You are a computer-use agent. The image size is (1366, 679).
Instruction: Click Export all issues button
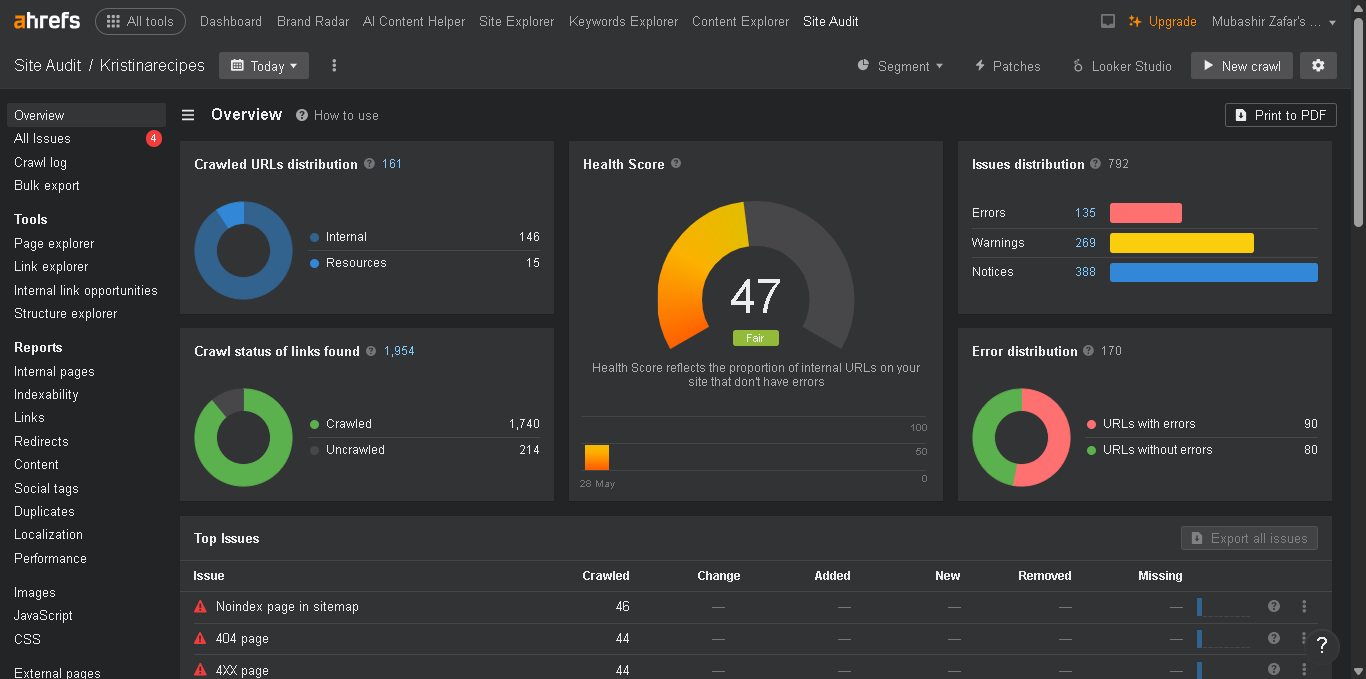point(1249,538)
